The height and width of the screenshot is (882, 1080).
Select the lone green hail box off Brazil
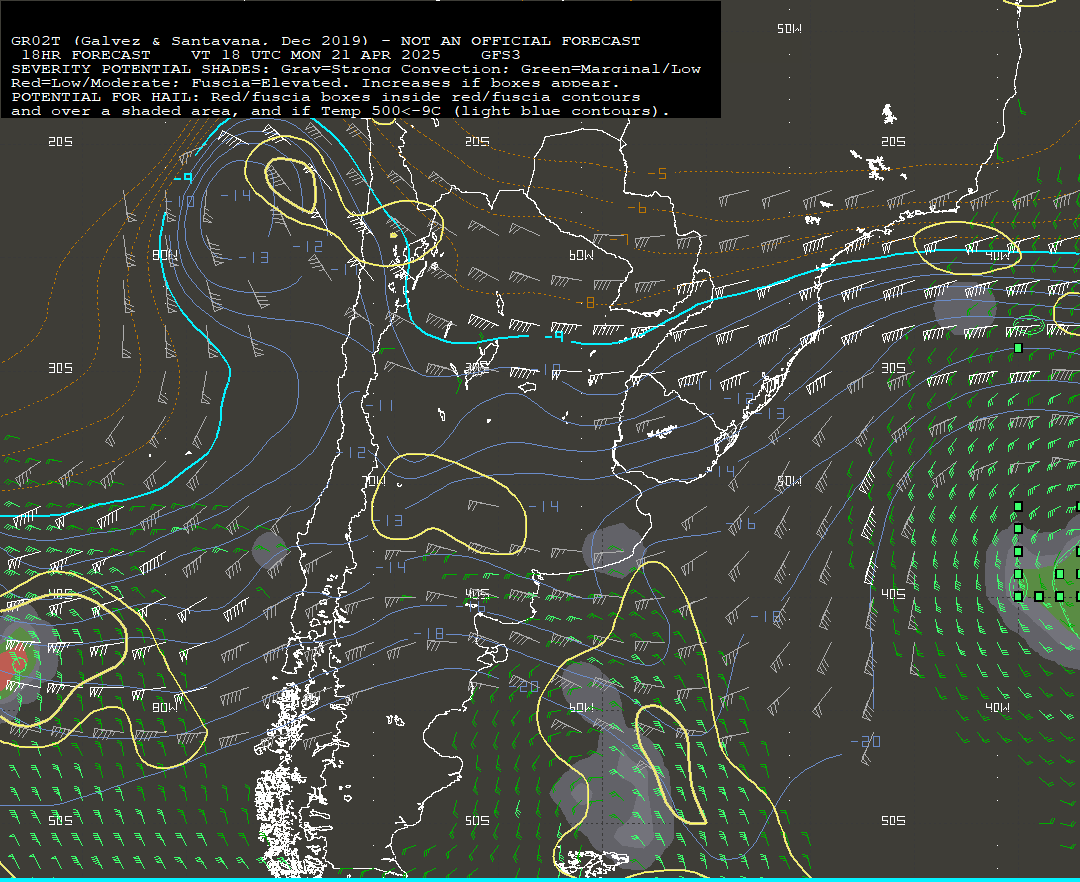1018,348
